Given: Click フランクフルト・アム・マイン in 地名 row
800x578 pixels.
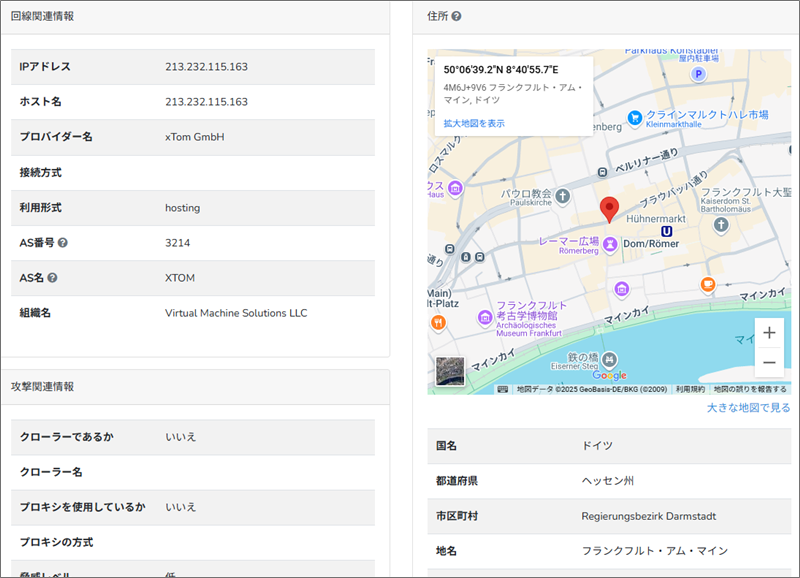Looking at the screenshot, I should point(655,551).
